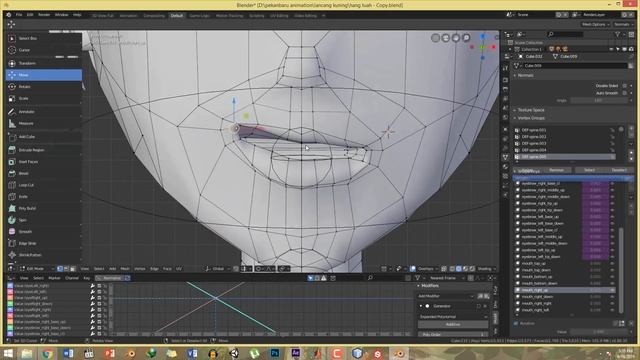Select the Cursor tool
The height and width of the screenshot is (360, 640).
tap(44, 50)
